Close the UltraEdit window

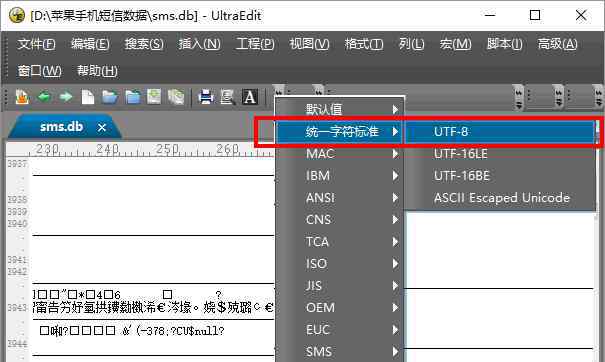581,15
